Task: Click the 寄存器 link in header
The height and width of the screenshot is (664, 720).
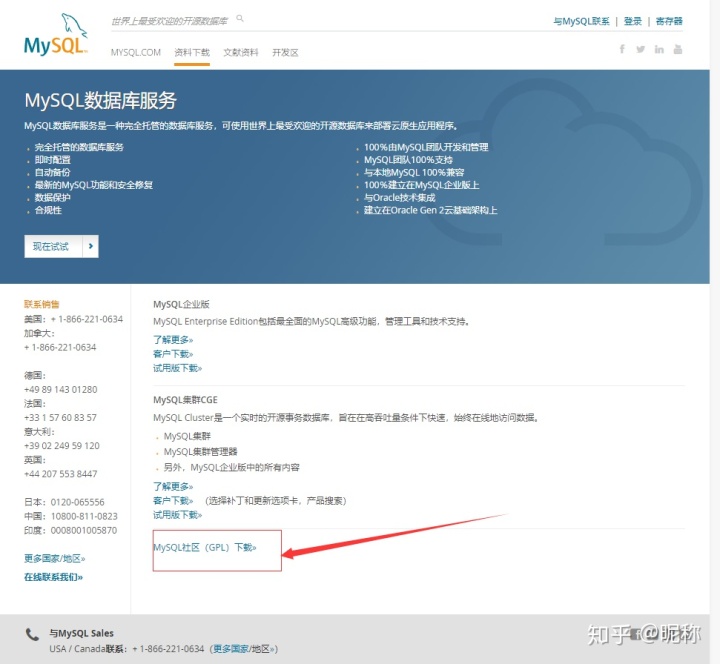Action: [x=669, y=21]
